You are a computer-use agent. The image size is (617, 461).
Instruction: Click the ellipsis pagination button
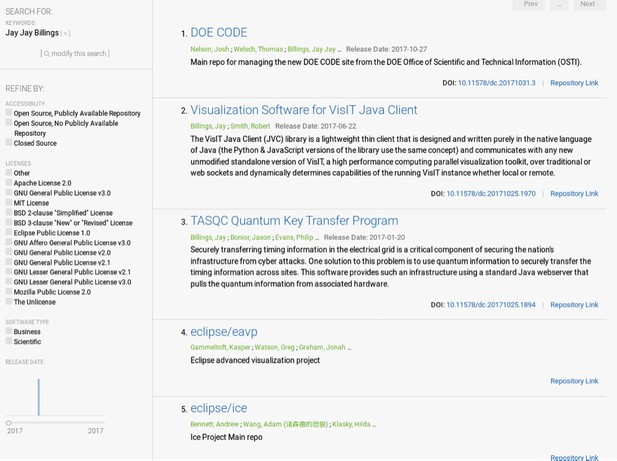[x=559, y=4]
